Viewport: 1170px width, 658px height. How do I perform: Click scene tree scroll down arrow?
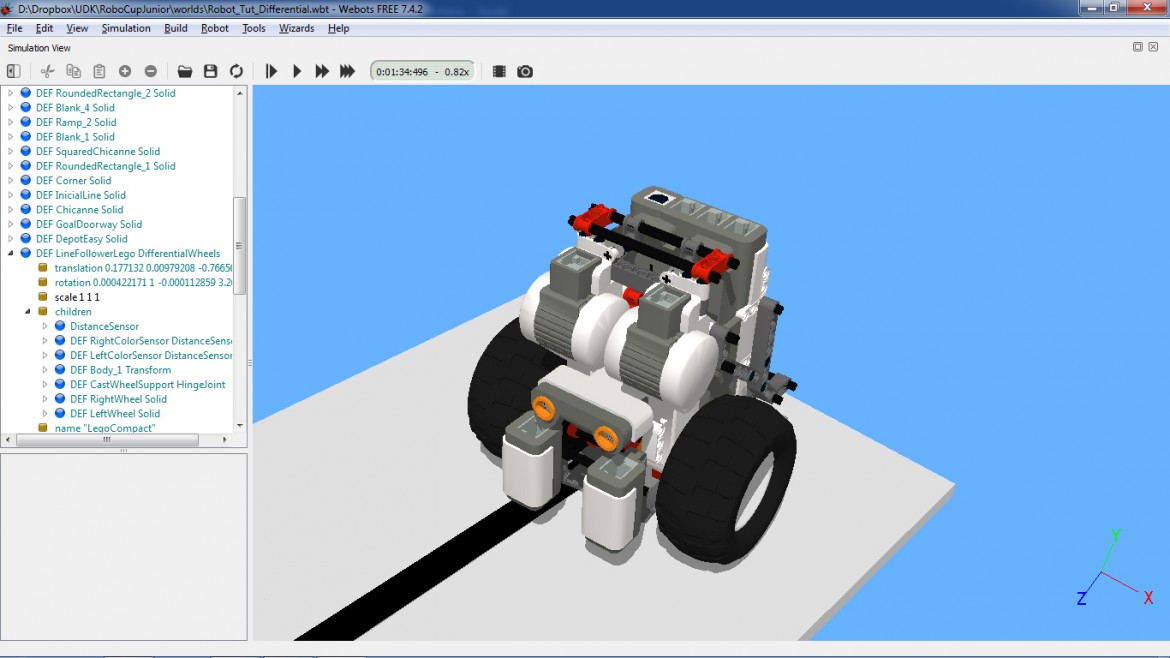tap(240, 425)
